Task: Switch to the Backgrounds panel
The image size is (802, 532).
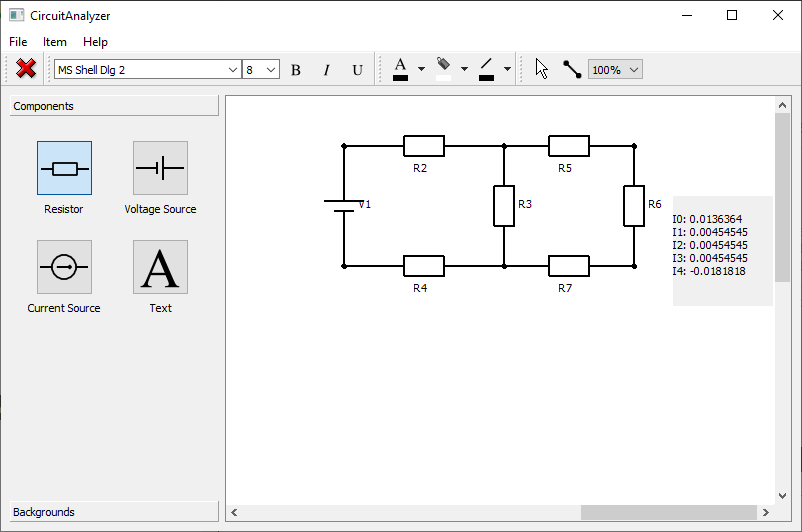Action: coord(113,512)
